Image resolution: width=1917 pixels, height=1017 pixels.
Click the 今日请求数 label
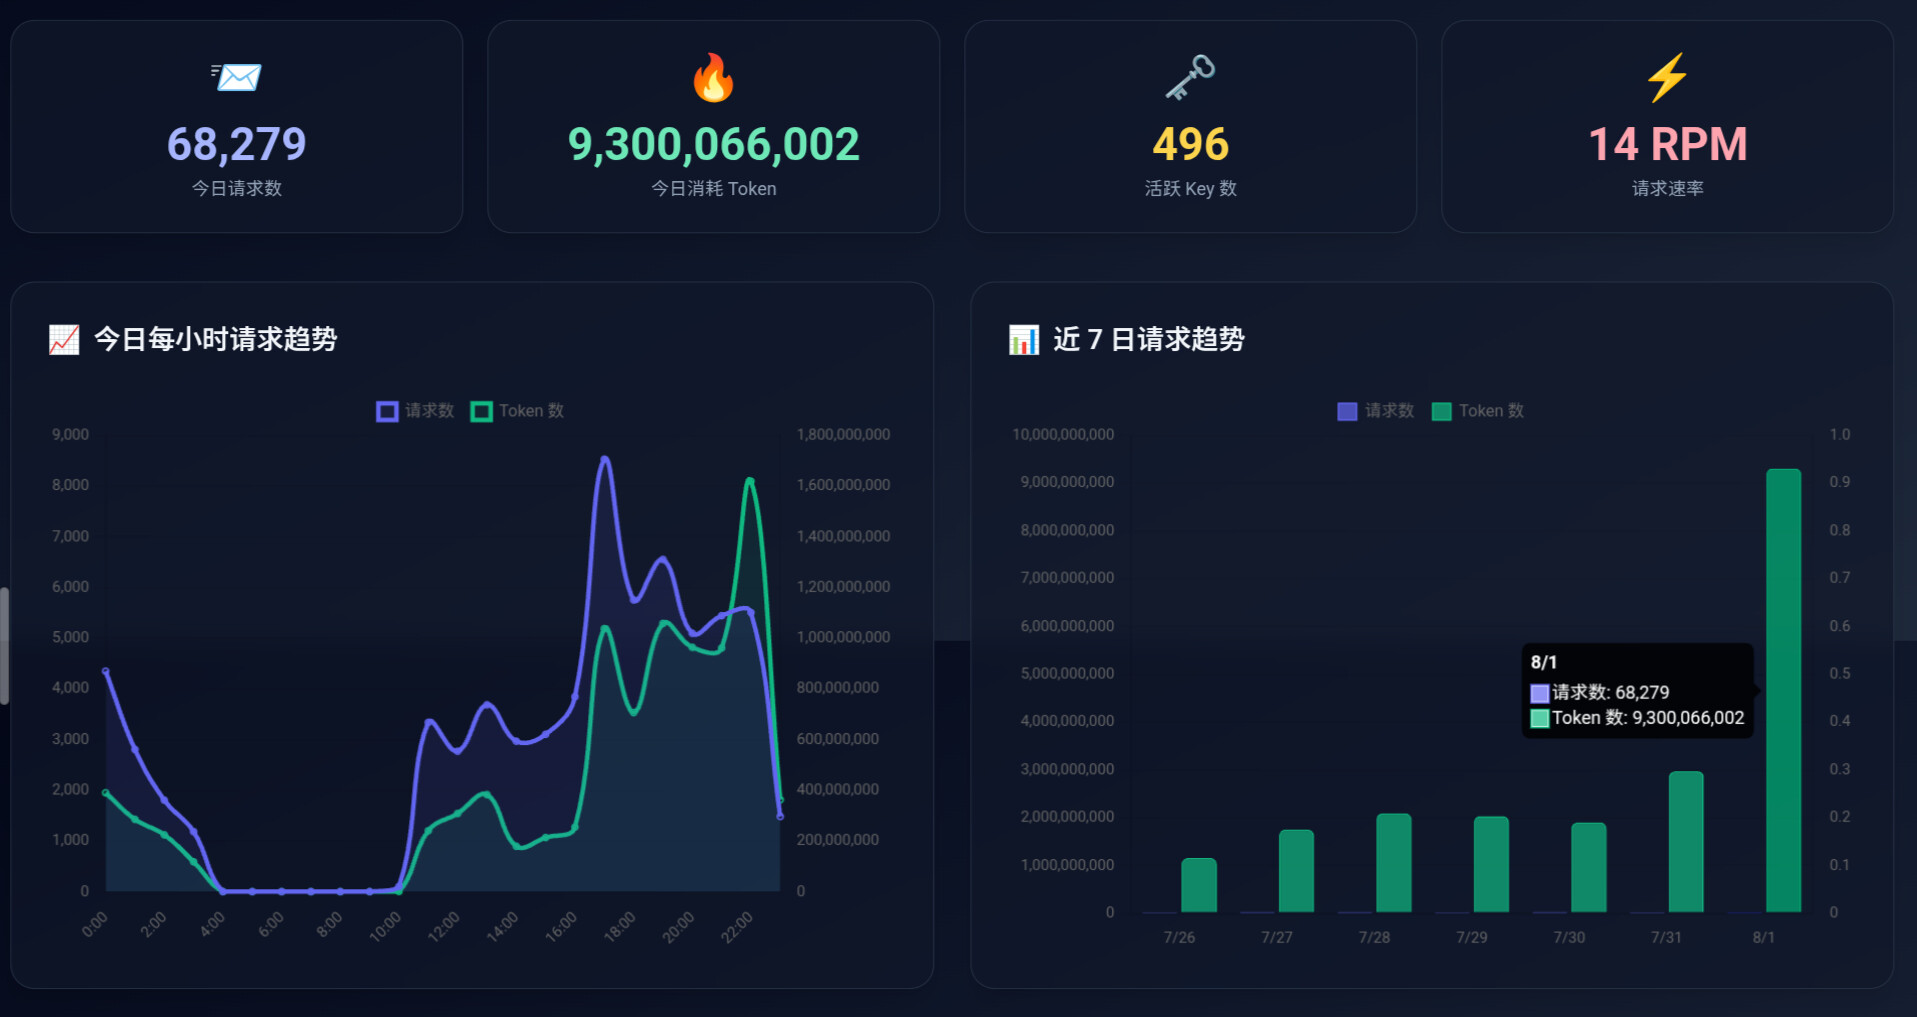[x=236, y=188]
